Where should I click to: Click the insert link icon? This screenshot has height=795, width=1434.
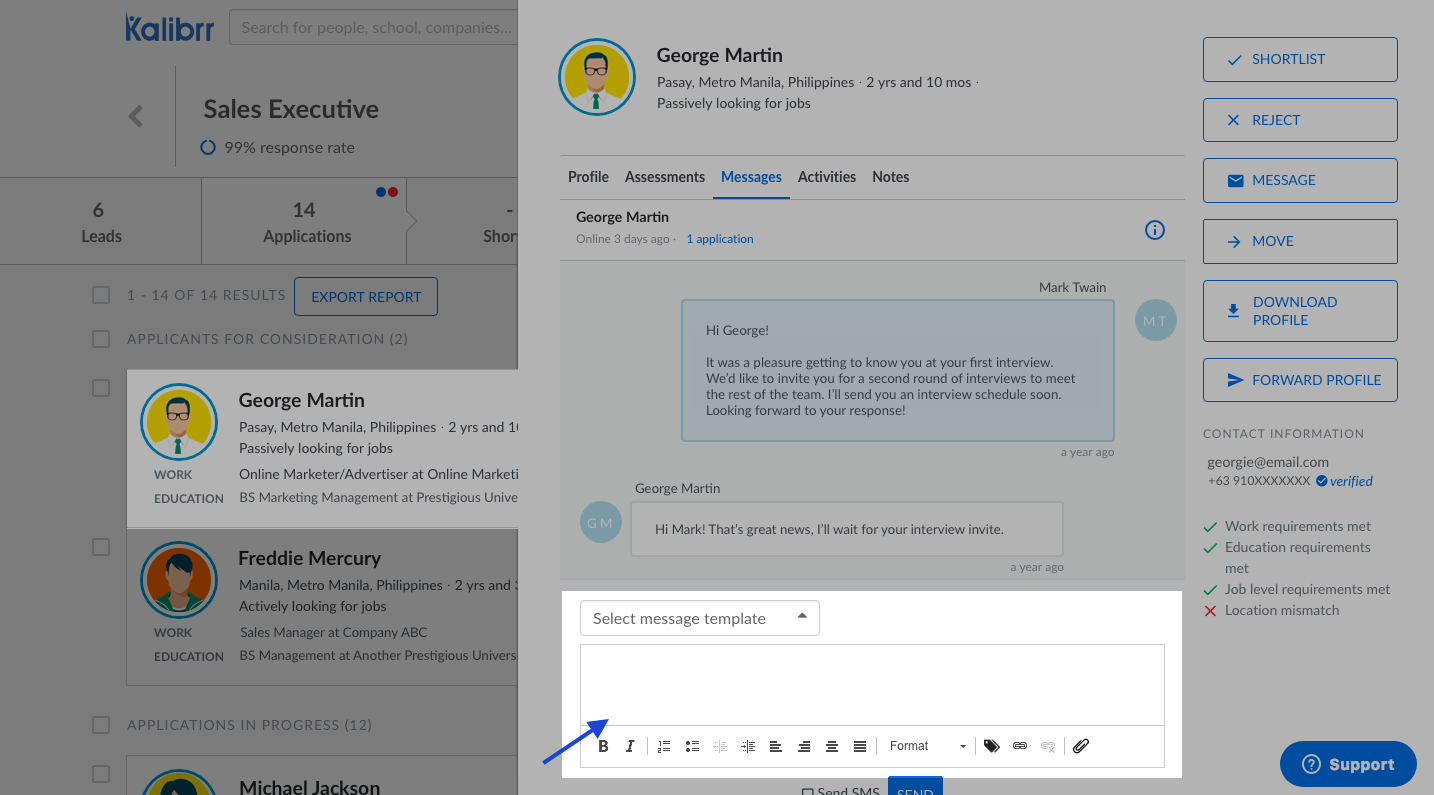point(1020,746)
